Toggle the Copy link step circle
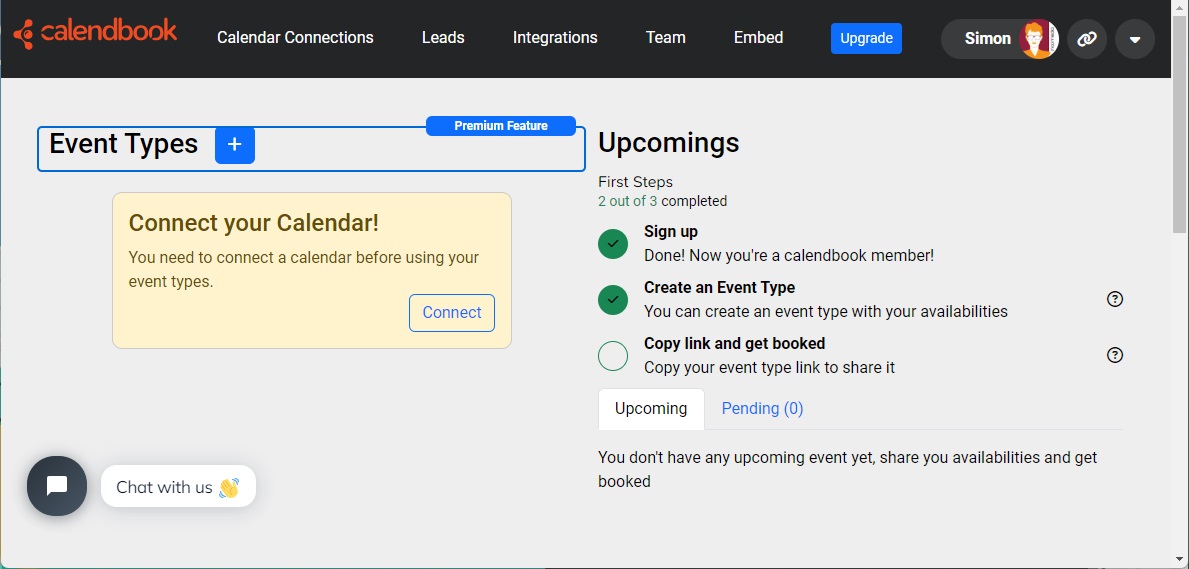The height and width of the screenshot is (569, 1189). 613,356
